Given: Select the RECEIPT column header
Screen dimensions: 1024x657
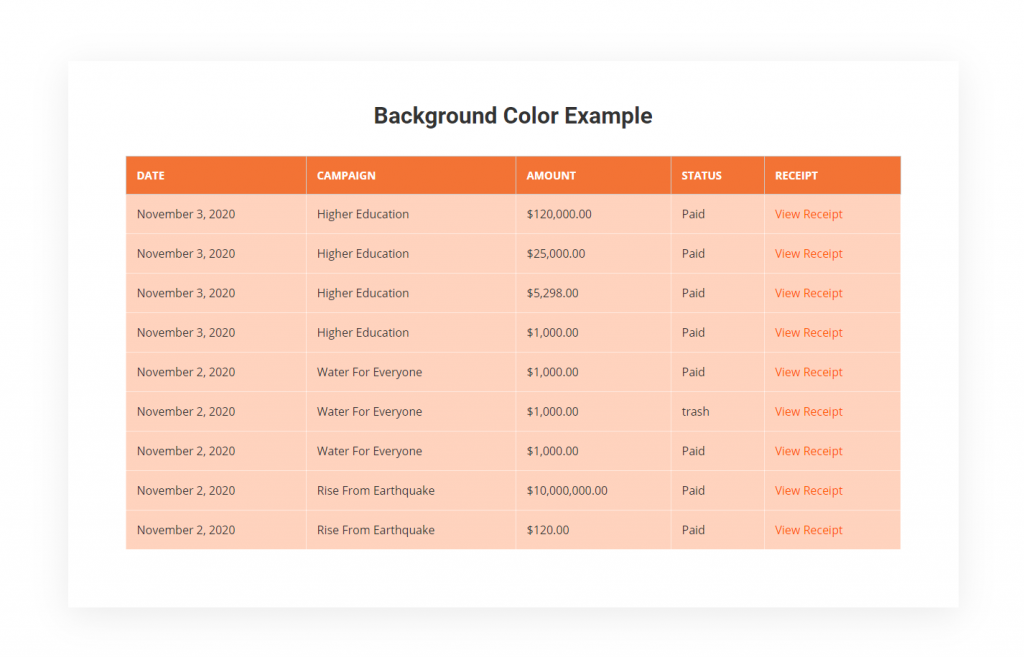Looking at the screenshot, I should tap(796, 175).
